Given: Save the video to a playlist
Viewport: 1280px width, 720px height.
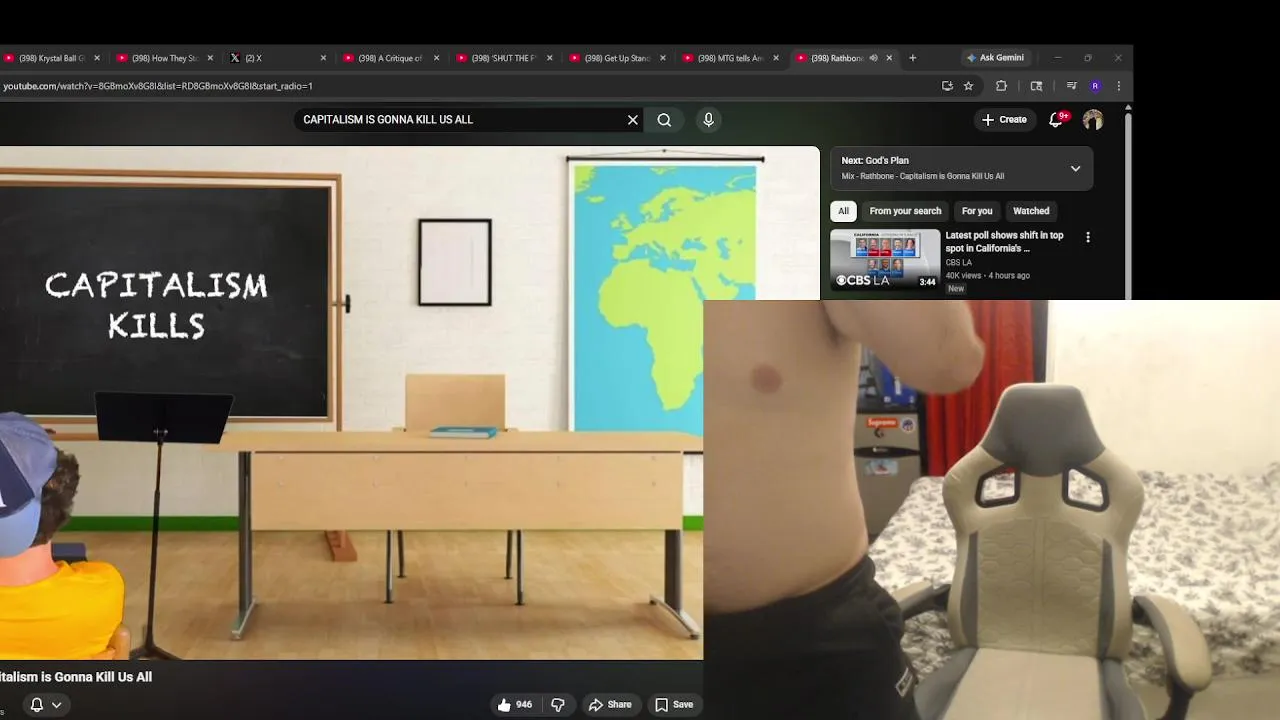Looking at the screenshot, I should tap(674, 705).
